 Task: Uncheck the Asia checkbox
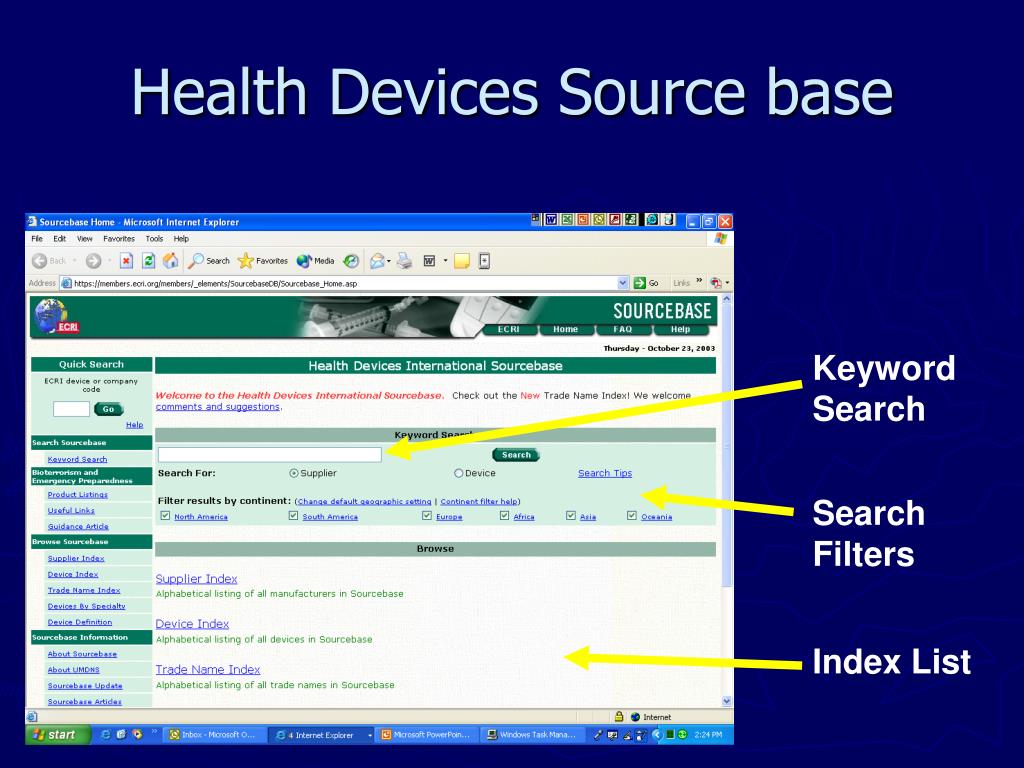pyautogui.click(x=571, y=516)
